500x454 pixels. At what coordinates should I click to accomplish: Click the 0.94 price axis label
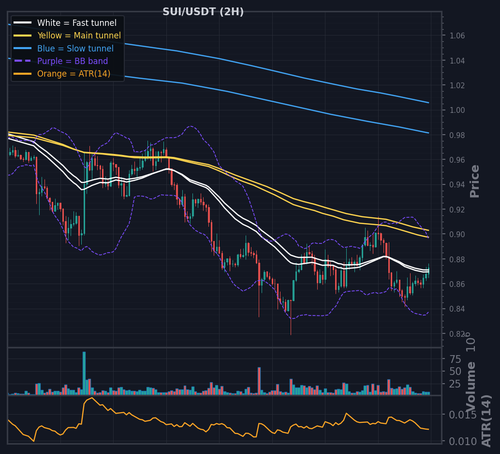click(x=457, y=185)
